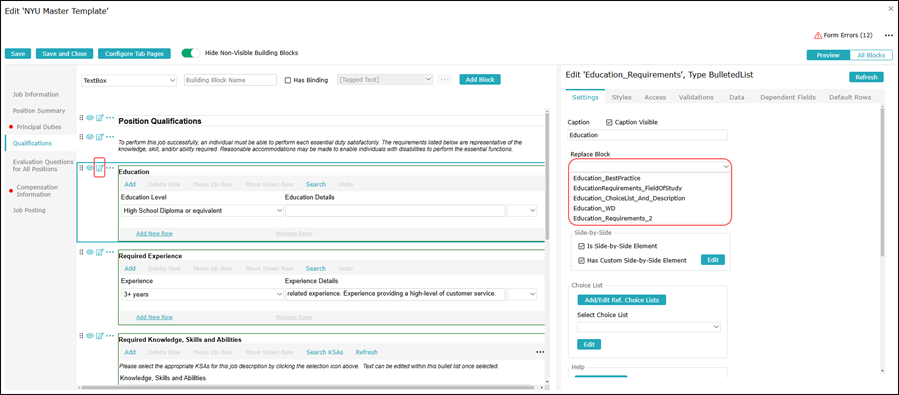Click the Education Details text field
Viewport: 899px width, 395px height.
coord(396,210)
